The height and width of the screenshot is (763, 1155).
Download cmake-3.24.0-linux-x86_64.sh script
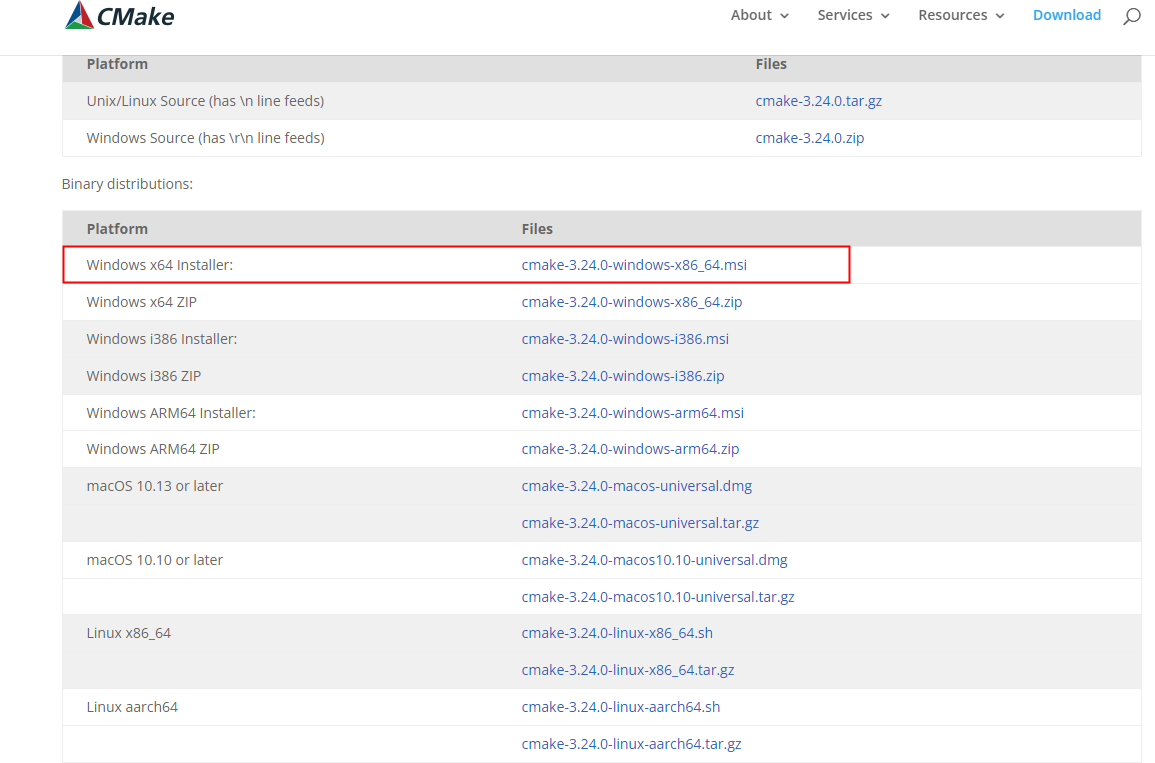[617, 633]
